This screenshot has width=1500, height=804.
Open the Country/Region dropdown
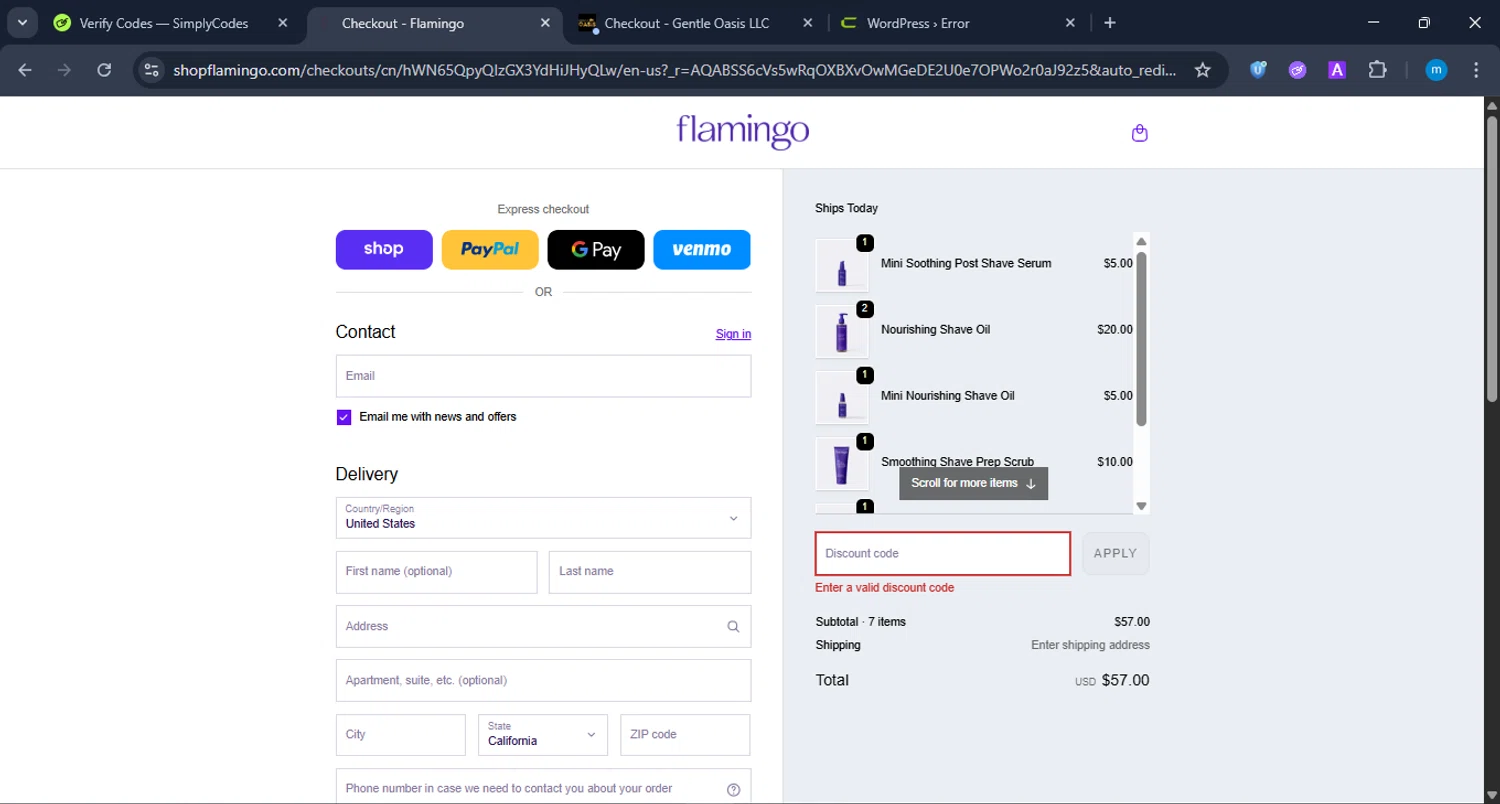pos(543,518)
